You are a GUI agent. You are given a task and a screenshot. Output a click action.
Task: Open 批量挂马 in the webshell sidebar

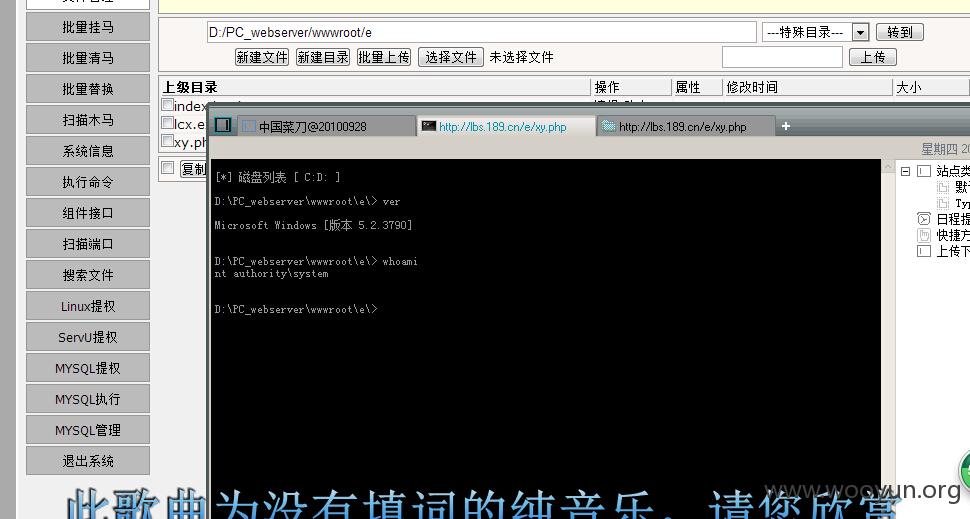click(88, 27)
